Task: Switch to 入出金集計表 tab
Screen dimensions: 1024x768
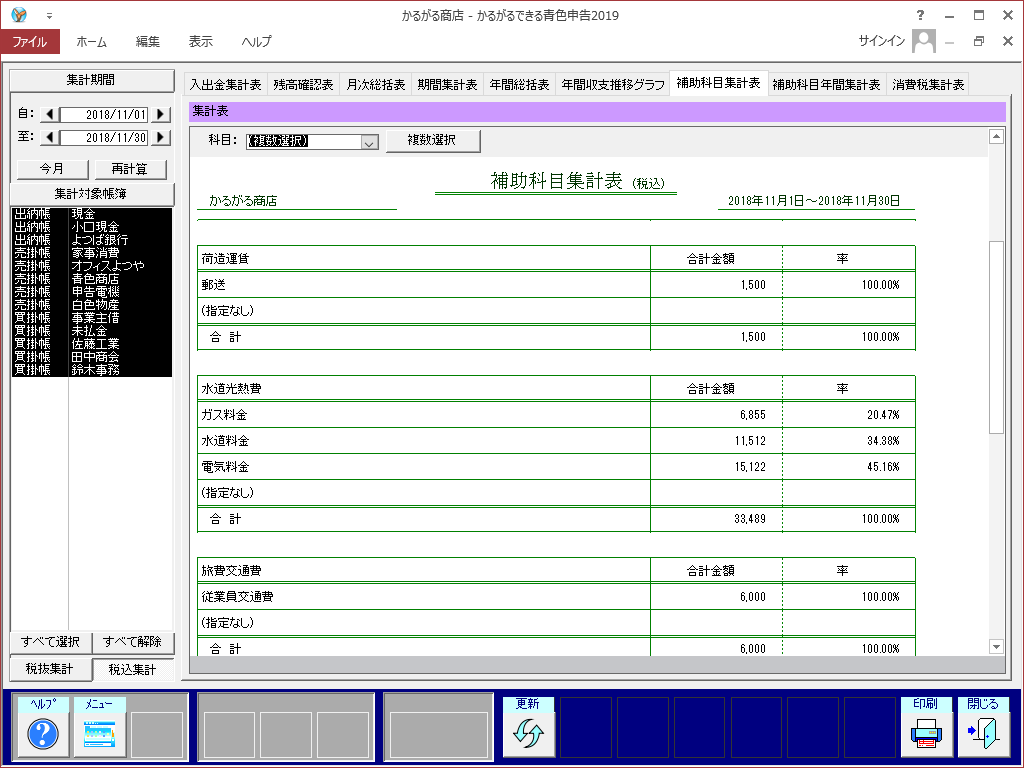Action: (x=225, y=84)
